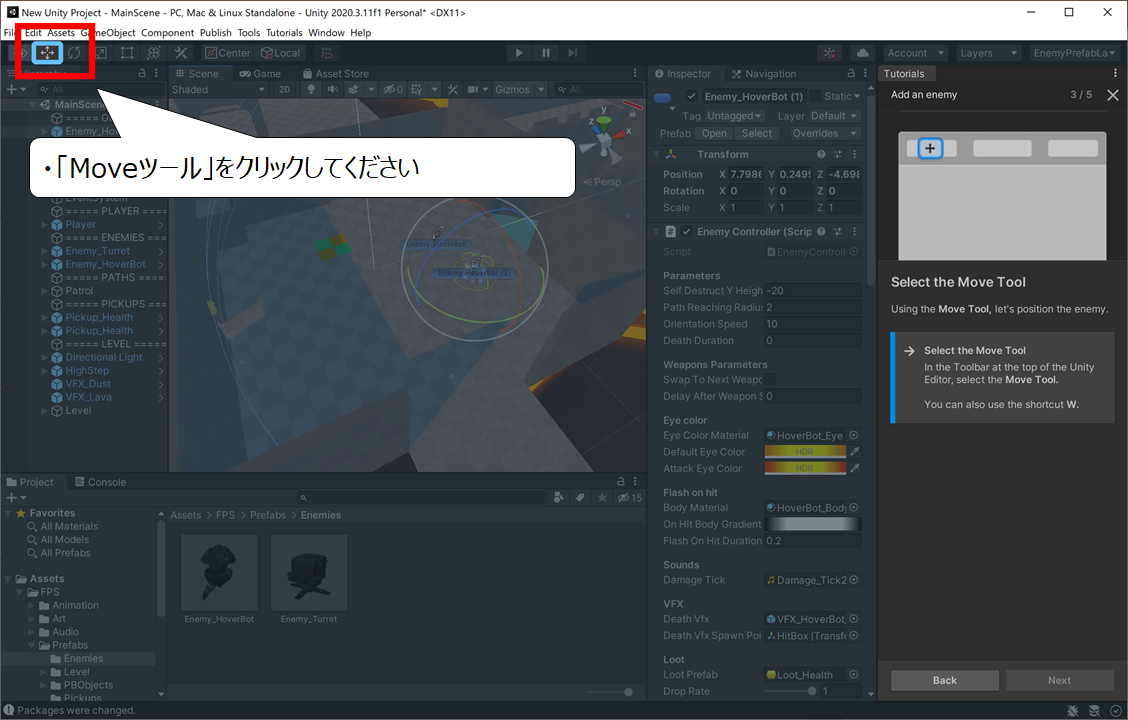The width and height of the screenshot is (1128, 720).
Task: Start Play mode
Action: point(519,53)
